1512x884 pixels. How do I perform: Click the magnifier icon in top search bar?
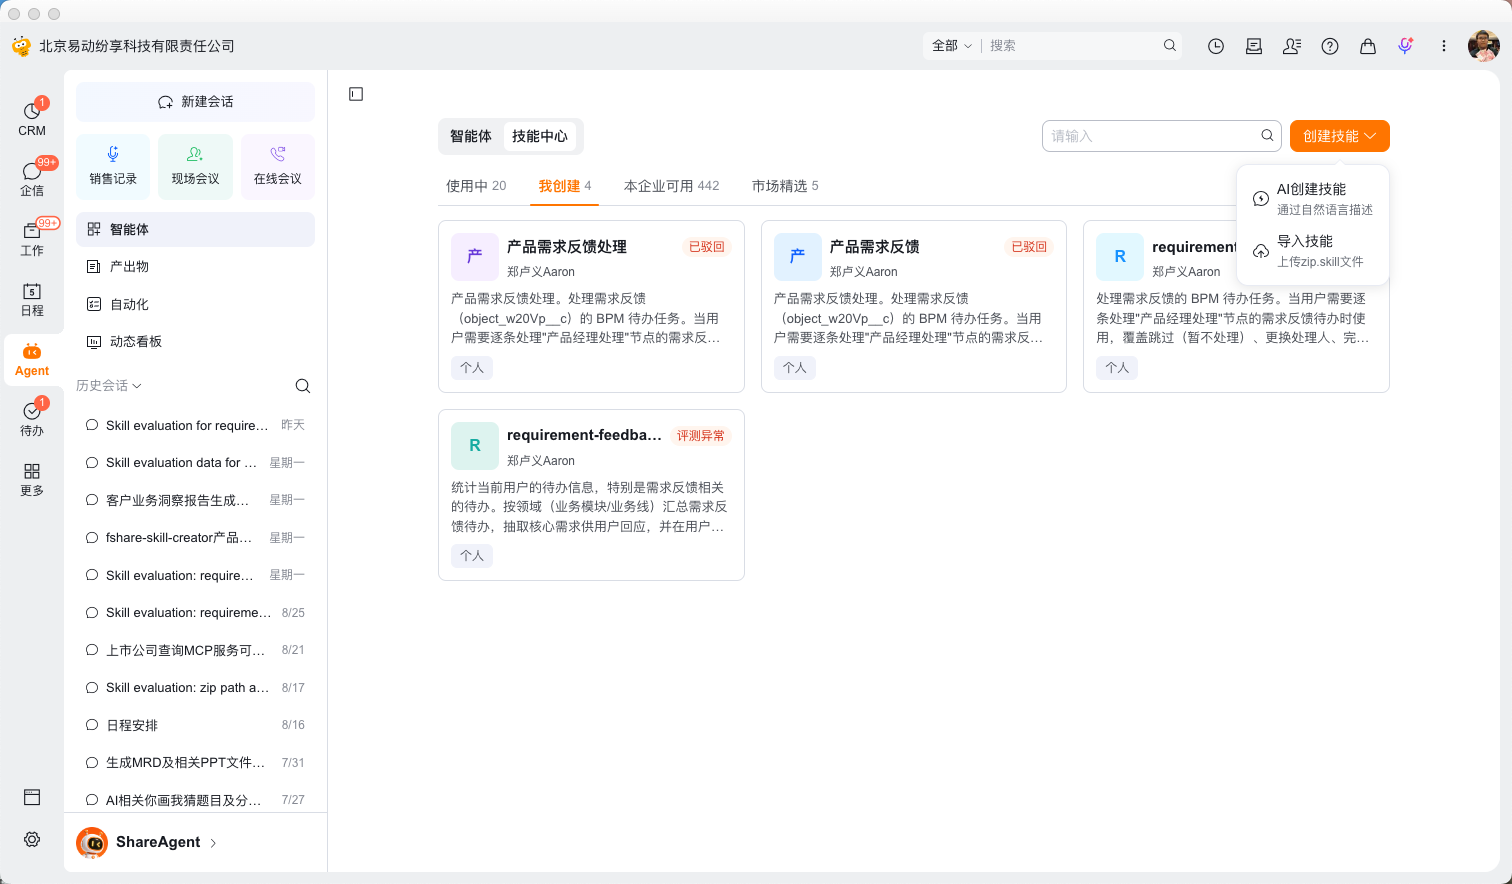coord(1170,45)
